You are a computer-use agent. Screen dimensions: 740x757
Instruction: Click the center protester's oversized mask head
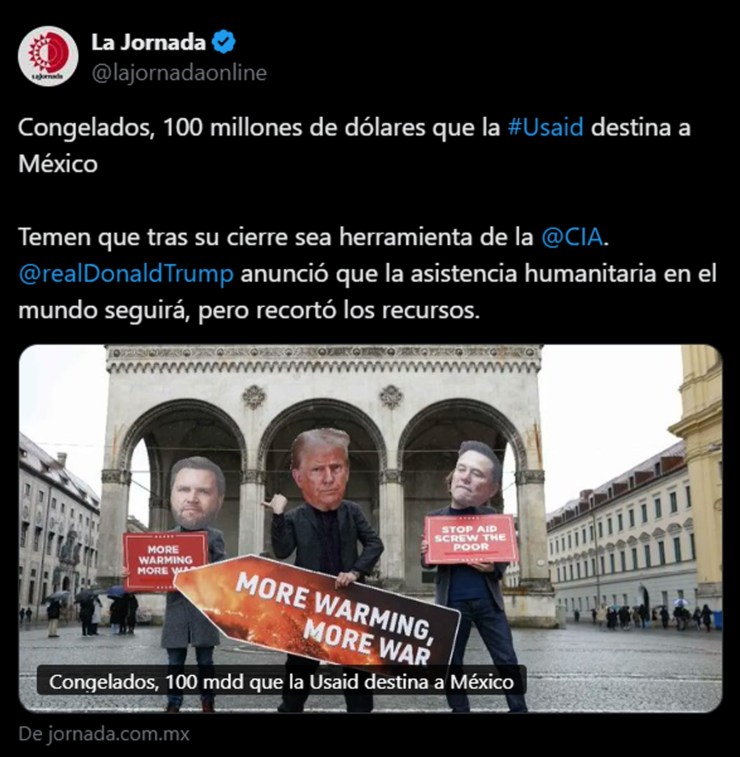[322, 469]
